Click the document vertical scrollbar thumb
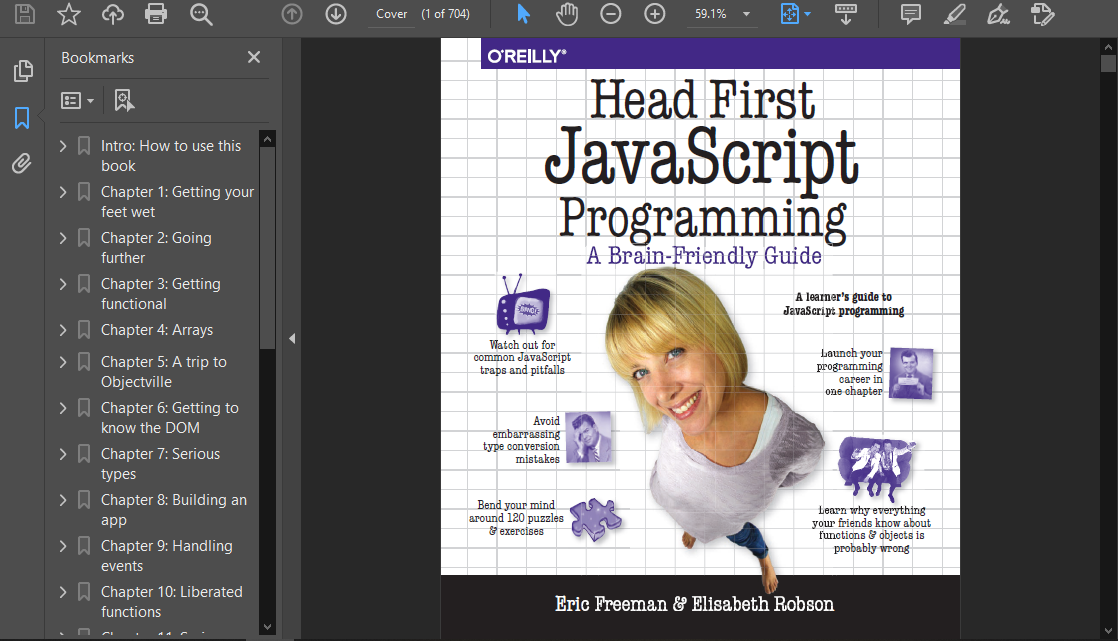The width and height of the screenshot is (1118, 641). click(x=1108, y=64)
